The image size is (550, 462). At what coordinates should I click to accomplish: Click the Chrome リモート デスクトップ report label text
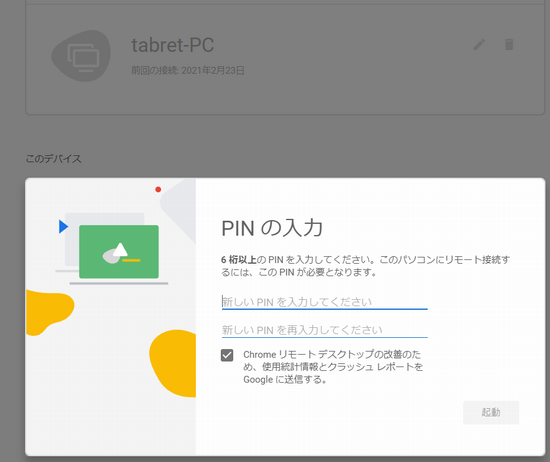coord(333,367)
